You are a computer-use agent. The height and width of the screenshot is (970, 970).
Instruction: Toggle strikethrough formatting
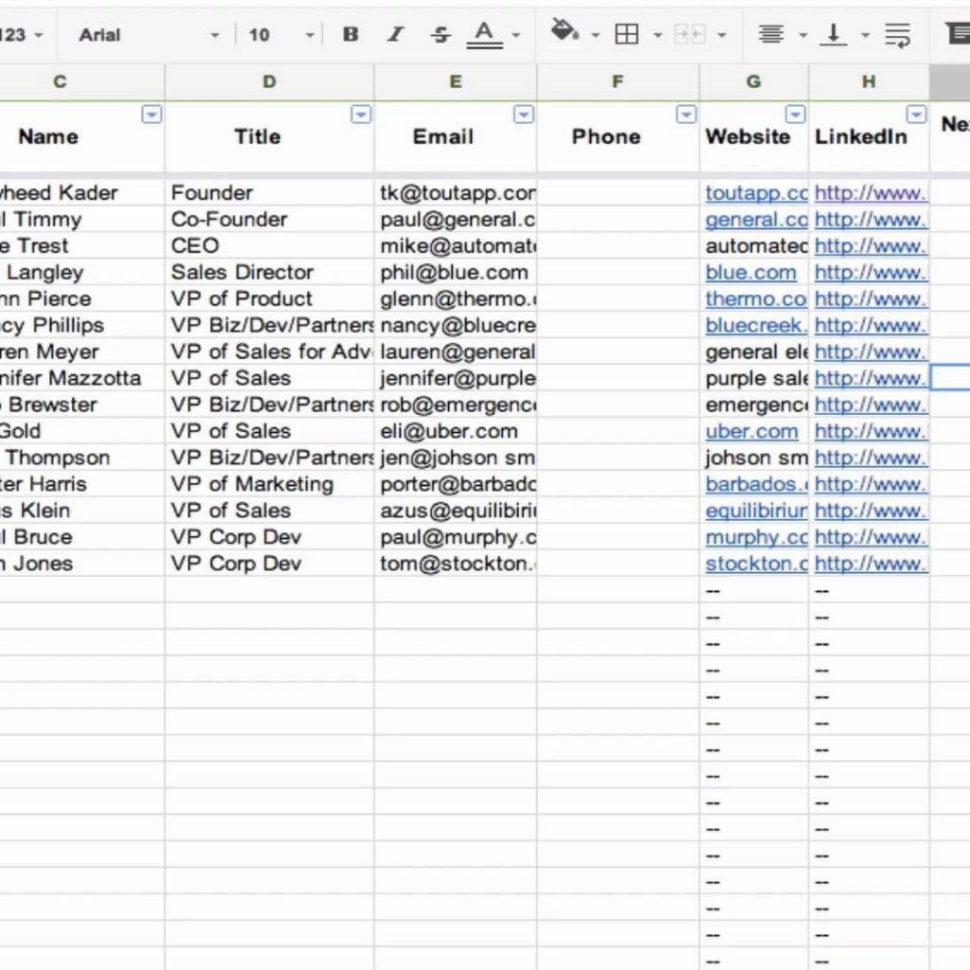coord(440,33)
